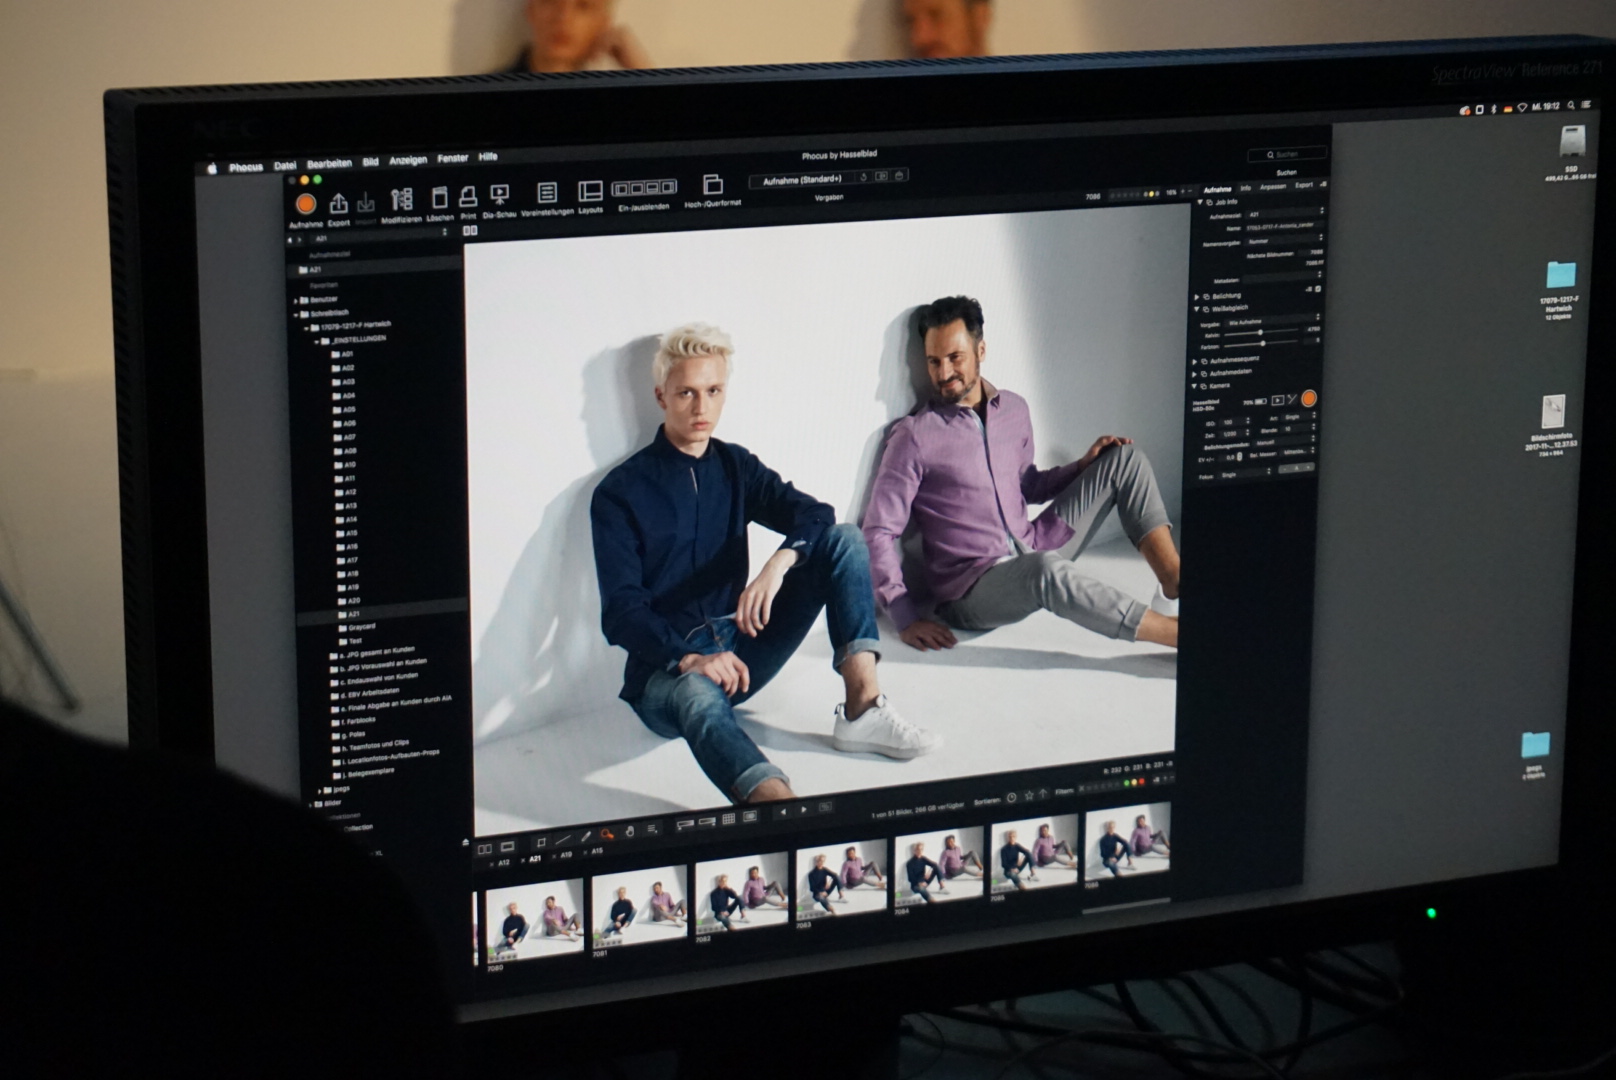This screenshot has width=1616, height=1080.
Task: Switch to the Anpassen tab
Action: pyautogui.click(x=1273, y=187)
